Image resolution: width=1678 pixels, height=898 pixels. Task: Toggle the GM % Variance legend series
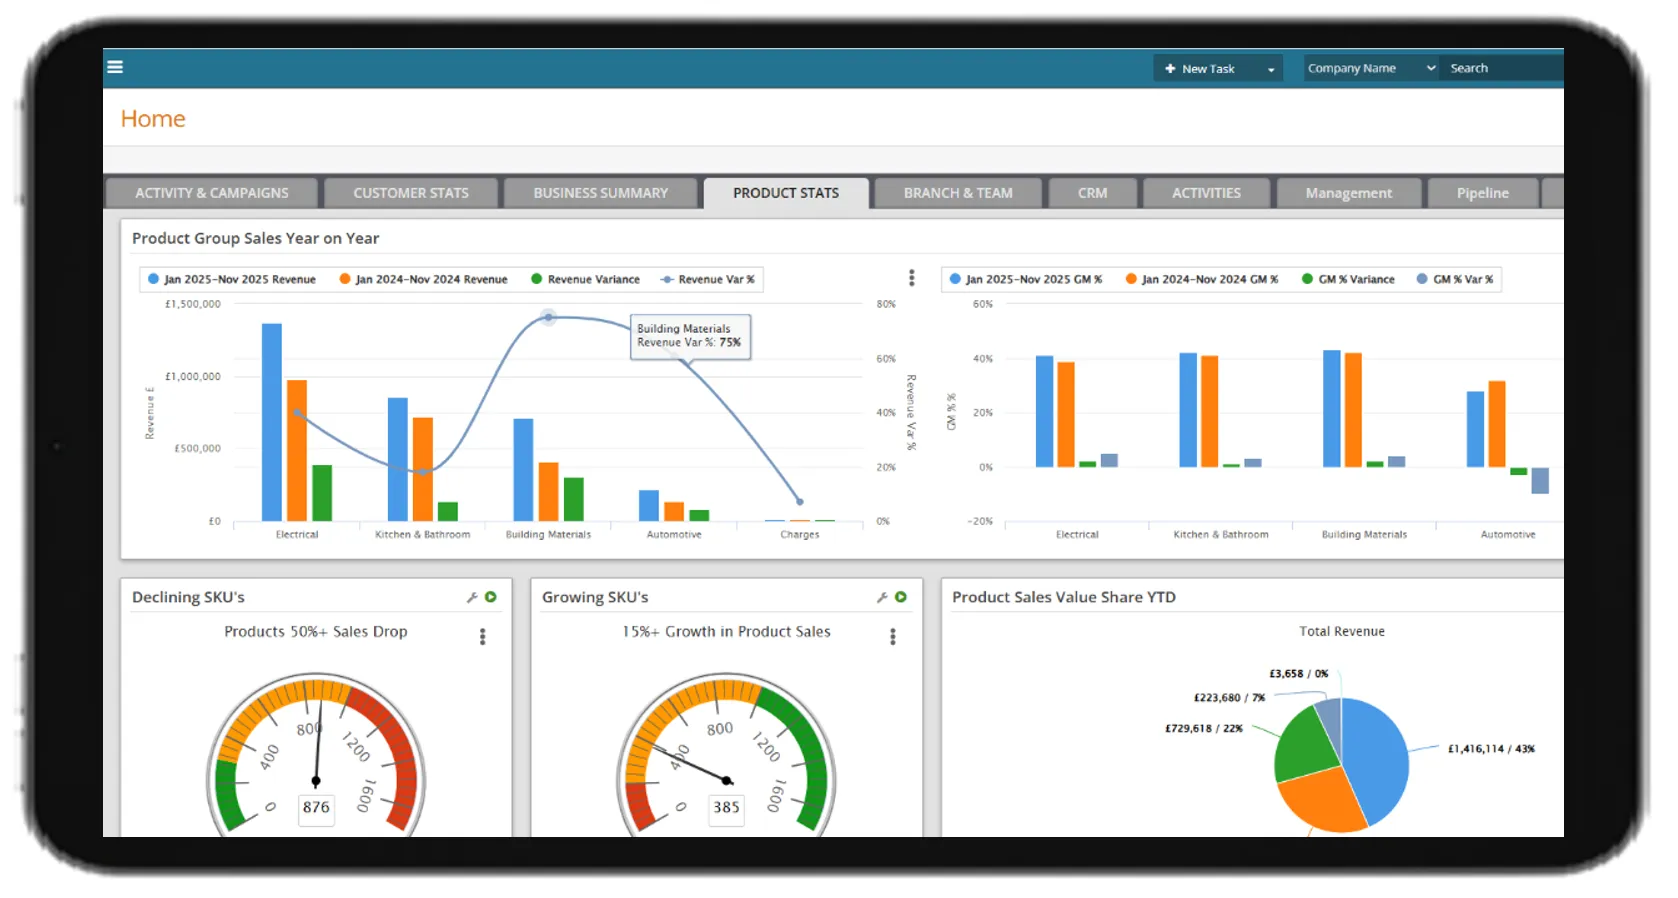point(1348,279)
